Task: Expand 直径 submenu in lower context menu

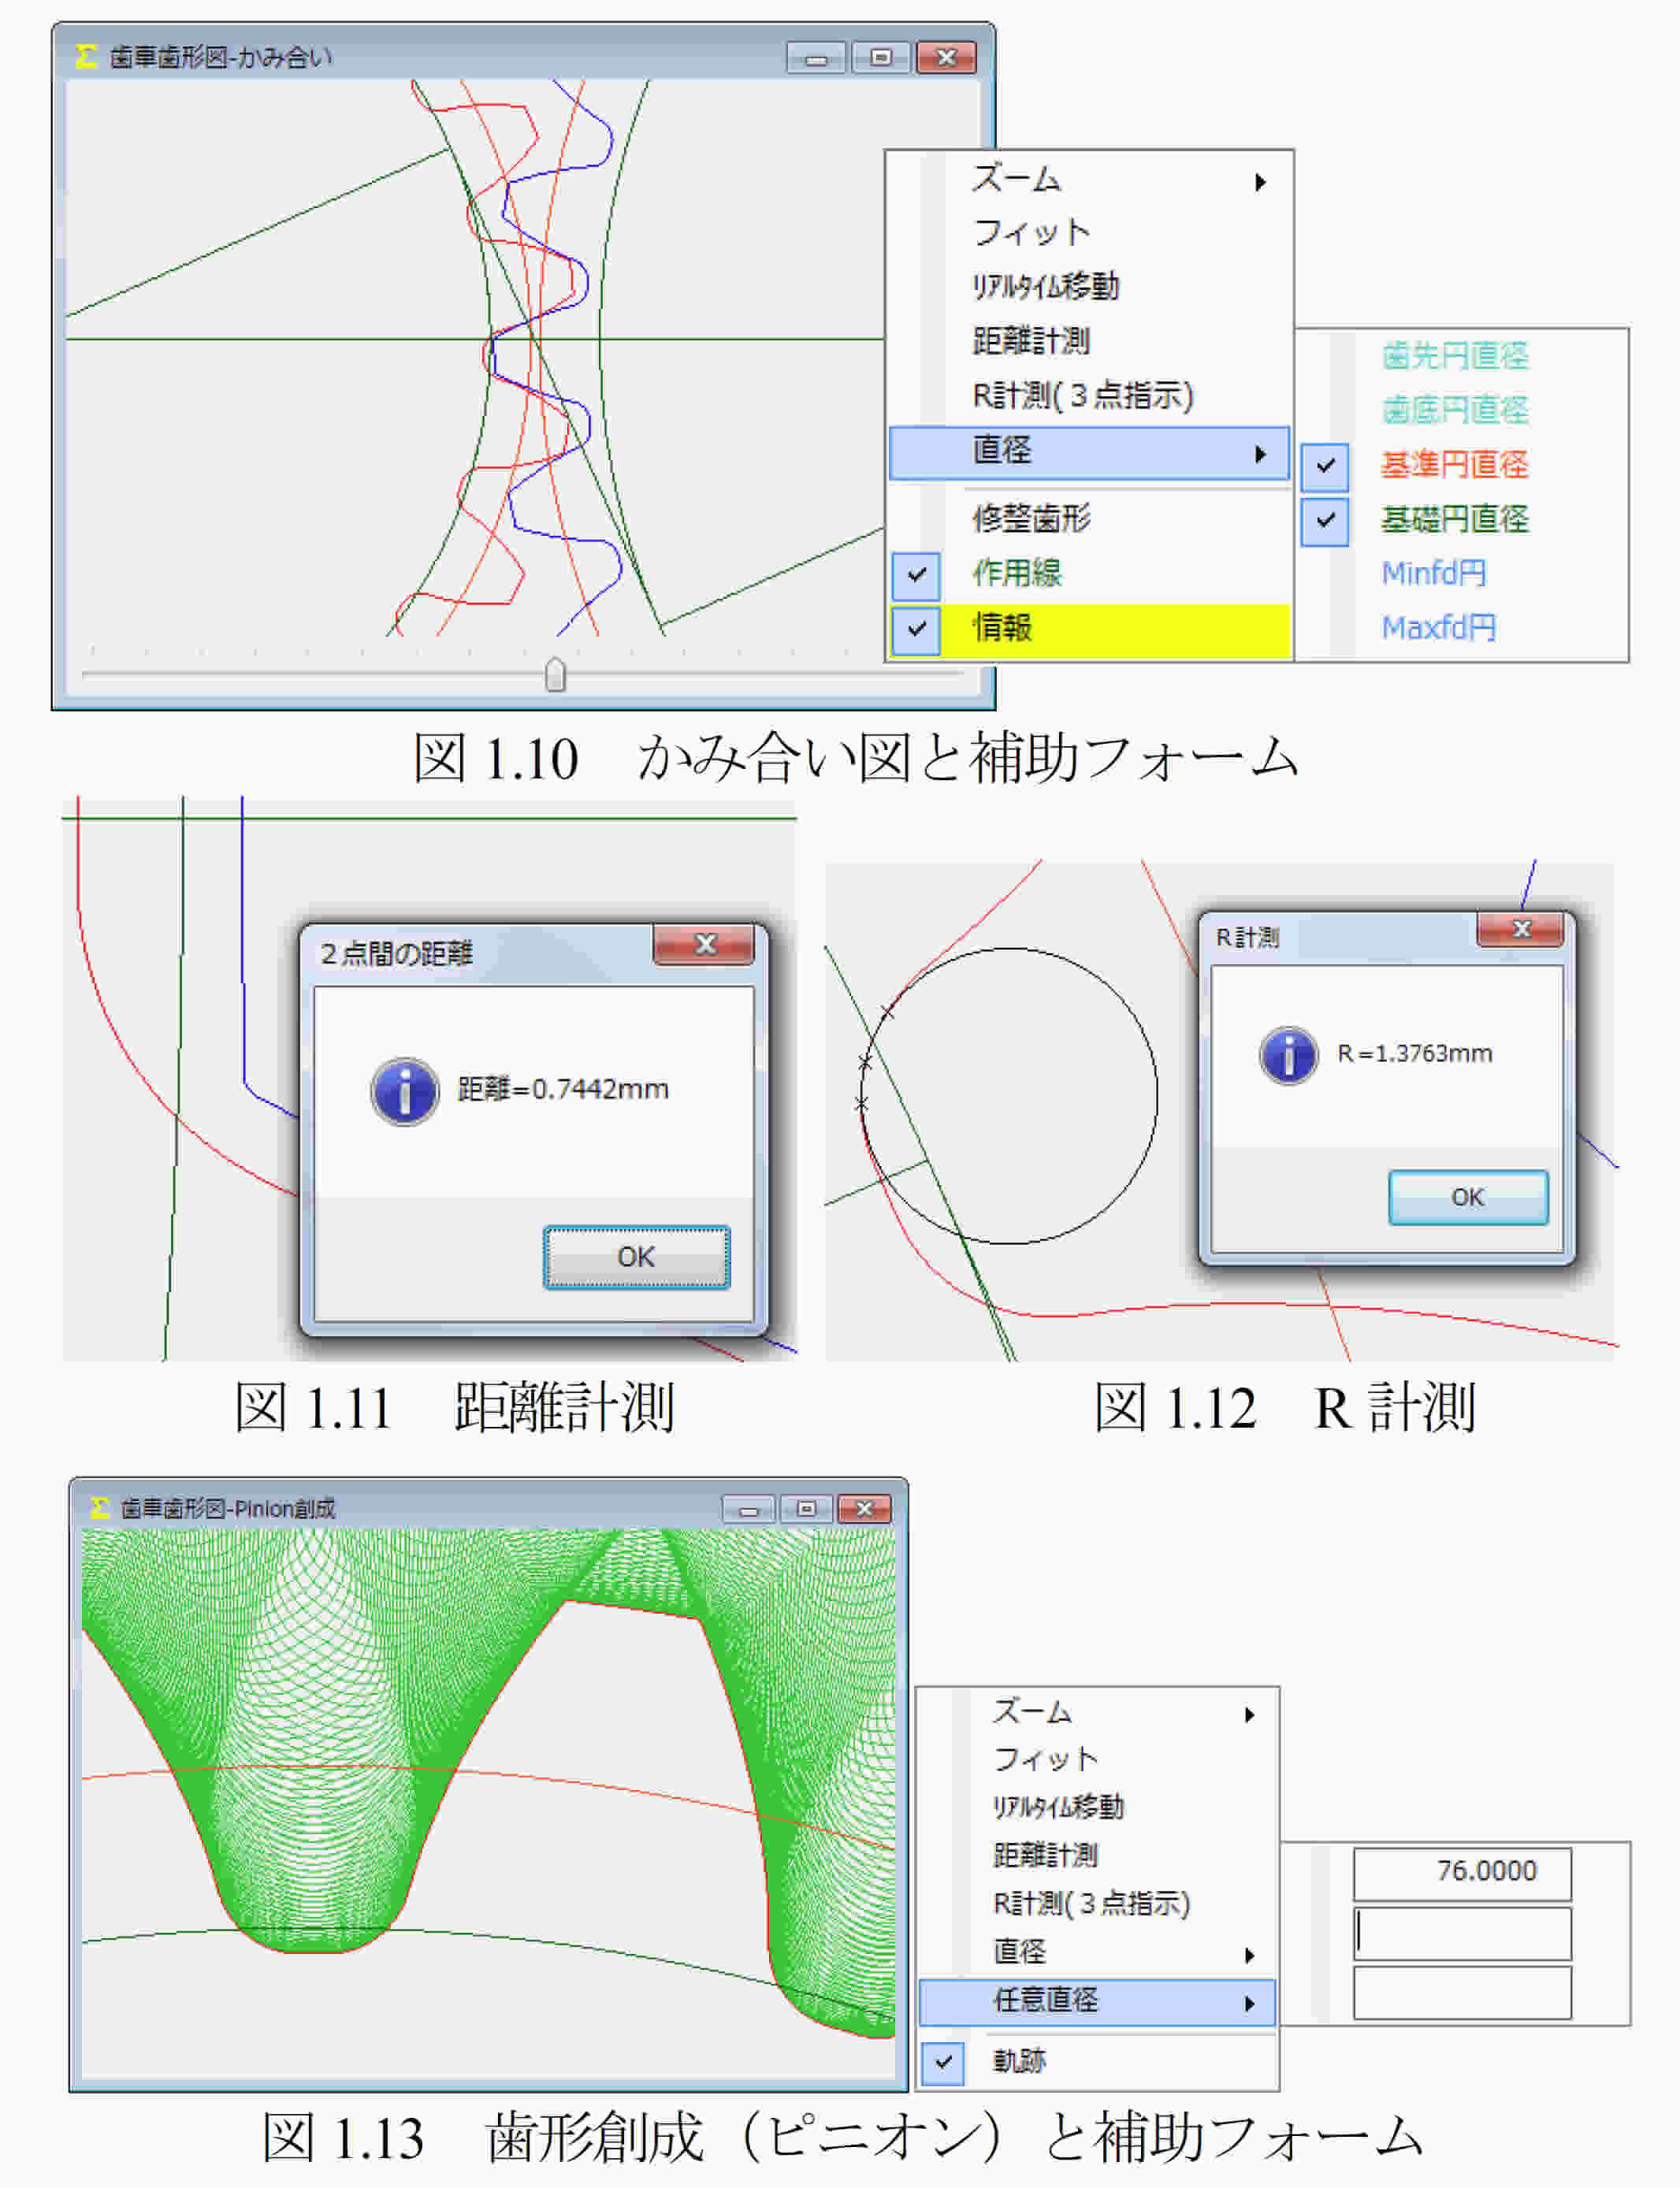Action: tap(1097, 1952)
